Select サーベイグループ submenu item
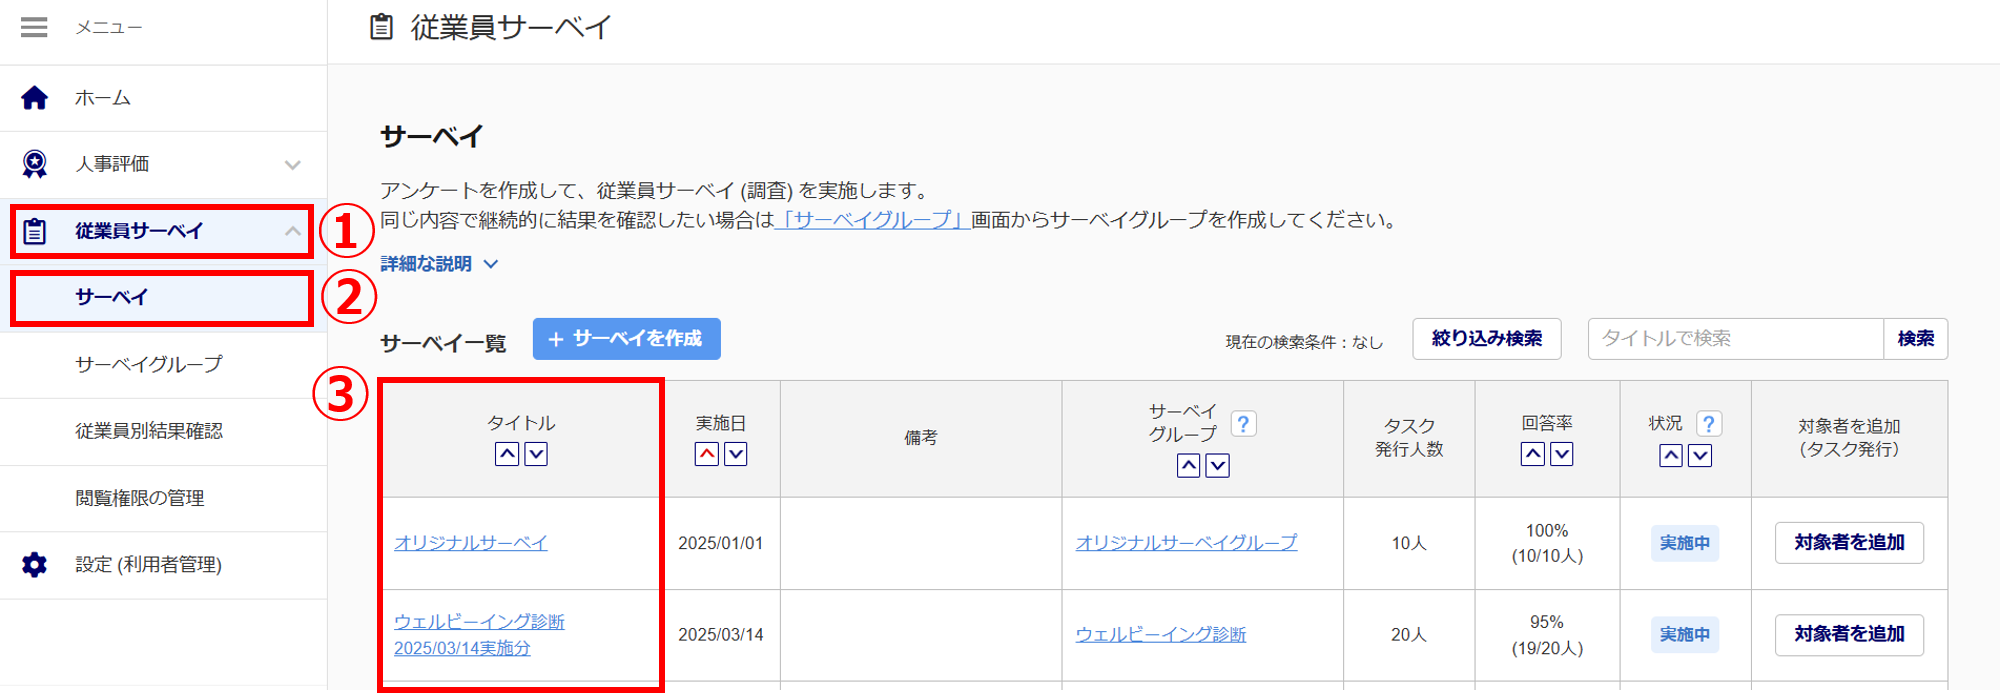This screenshot has width=2000, height=693. 163,365
